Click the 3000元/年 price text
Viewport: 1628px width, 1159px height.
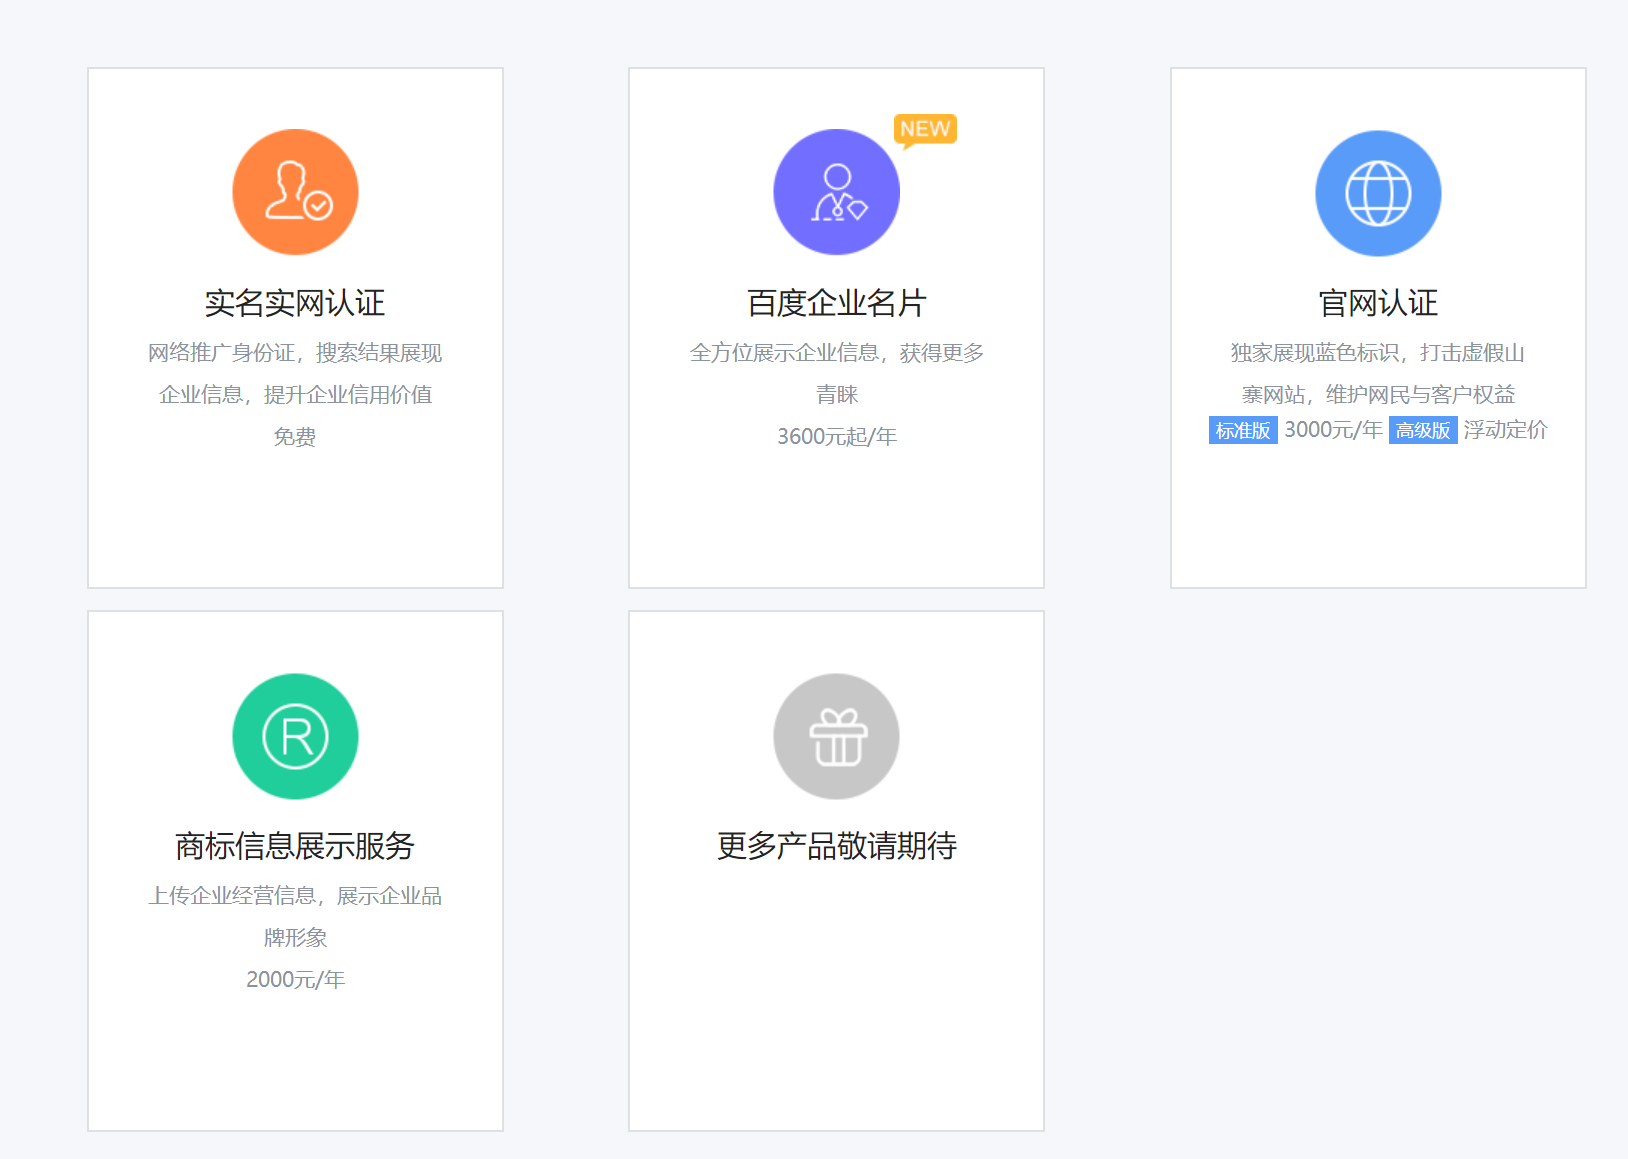[x=1333, y=430]
